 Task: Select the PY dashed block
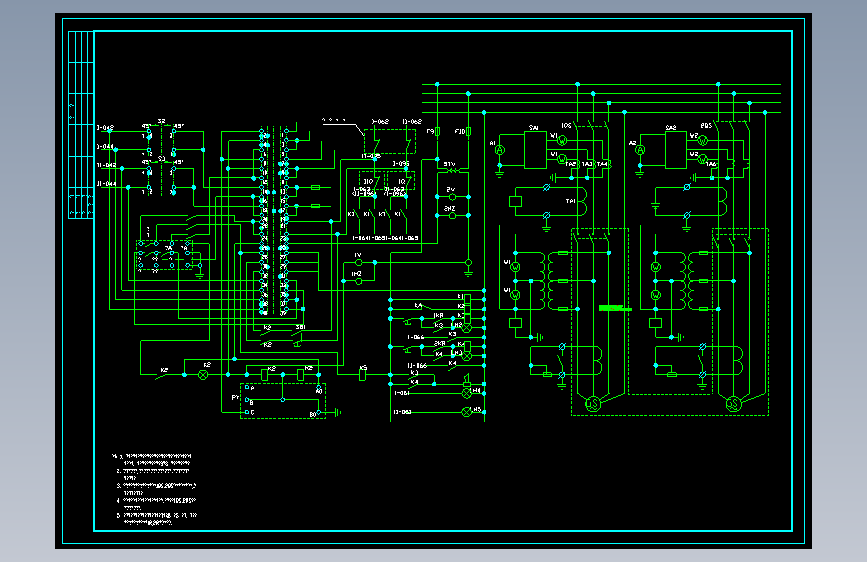(283, 401)
